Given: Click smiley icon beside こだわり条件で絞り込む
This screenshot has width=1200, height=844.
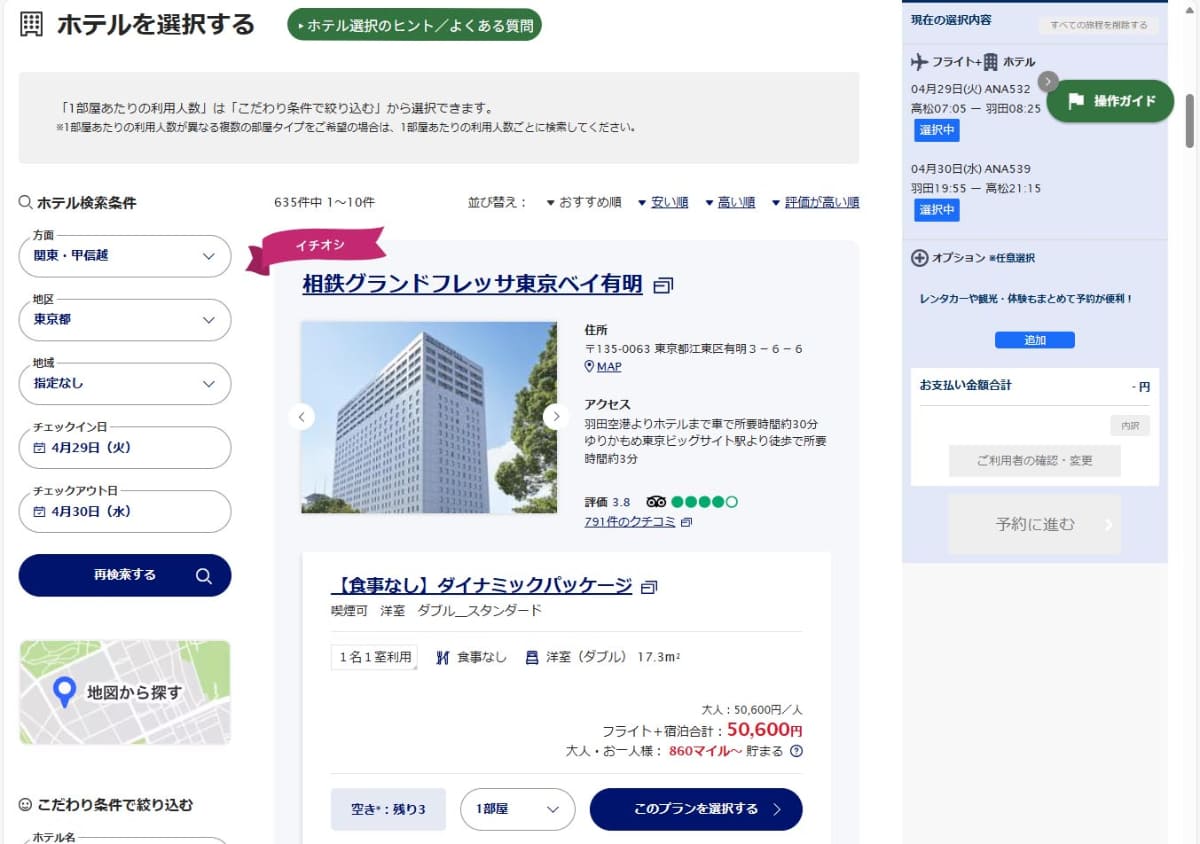Looking at the screenshot, I should coord(26,804).
